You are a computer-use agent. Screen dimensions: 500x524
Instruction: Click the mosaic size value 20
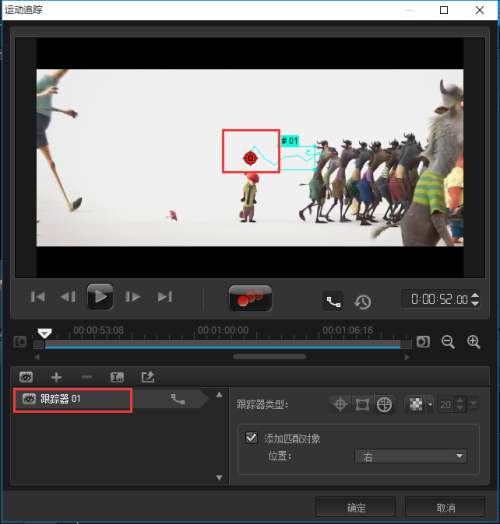446,405
